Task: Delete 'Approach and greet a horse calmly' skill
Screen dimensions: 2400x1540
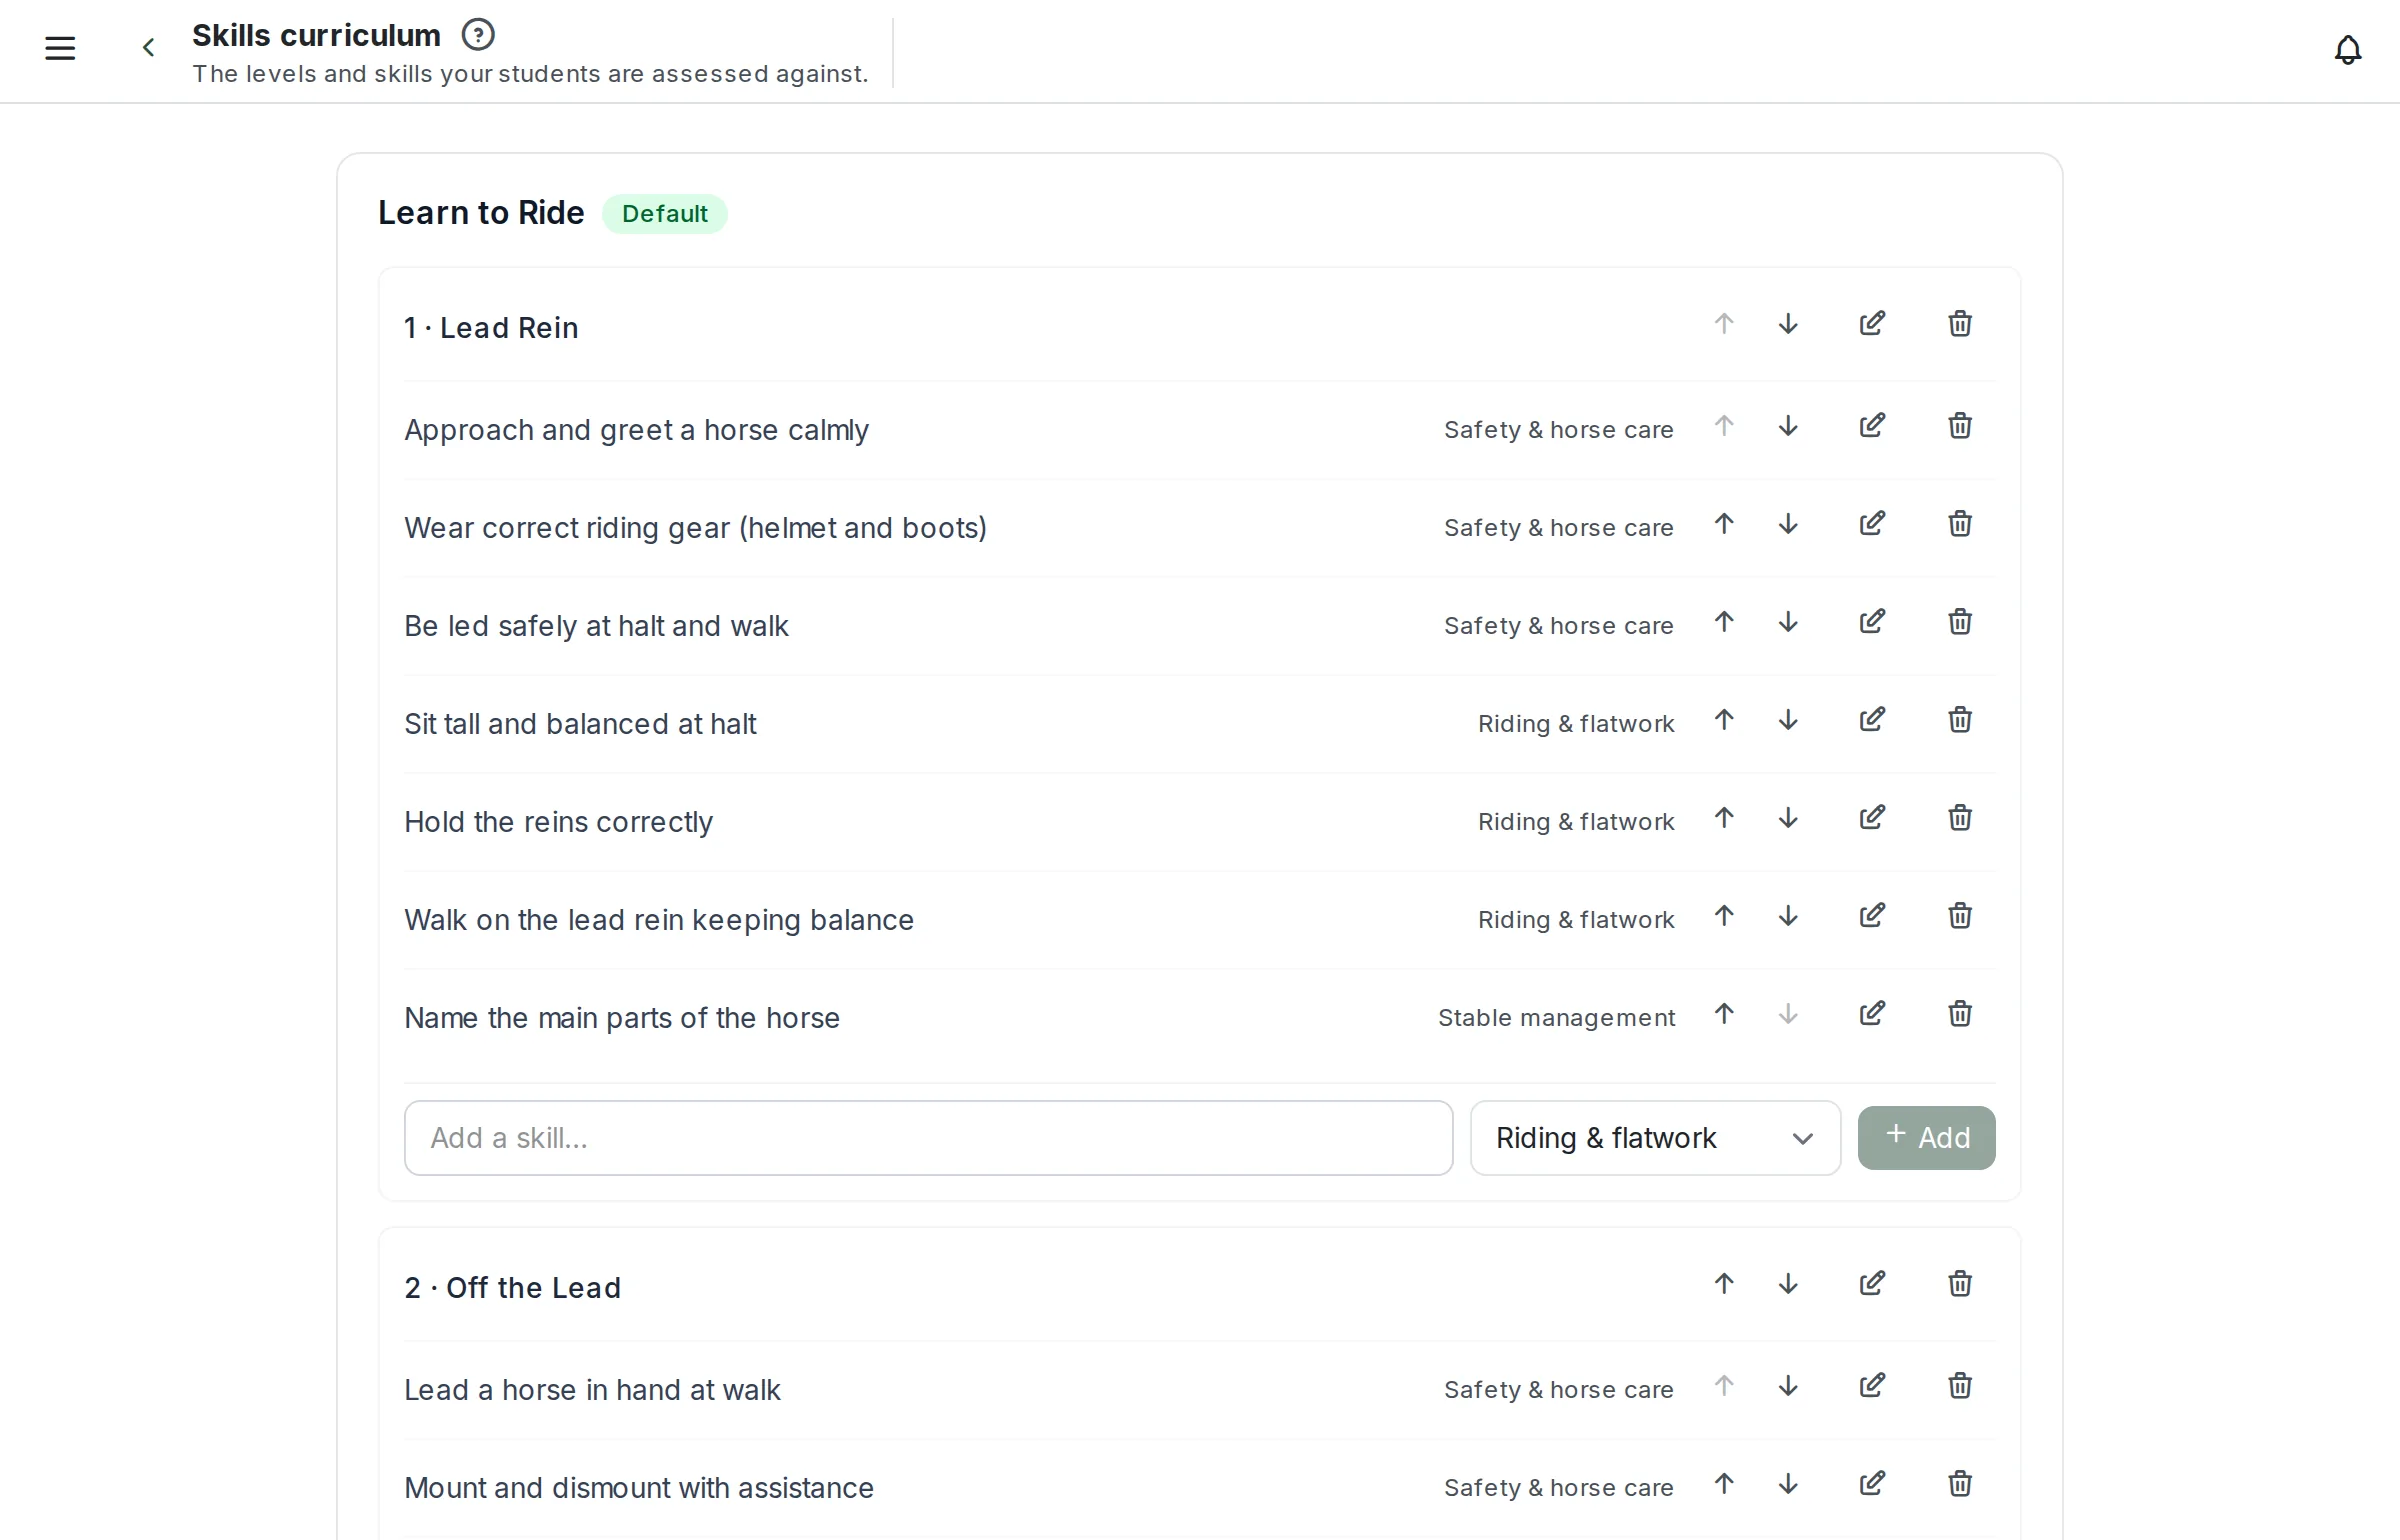Action: (1960, 426)
